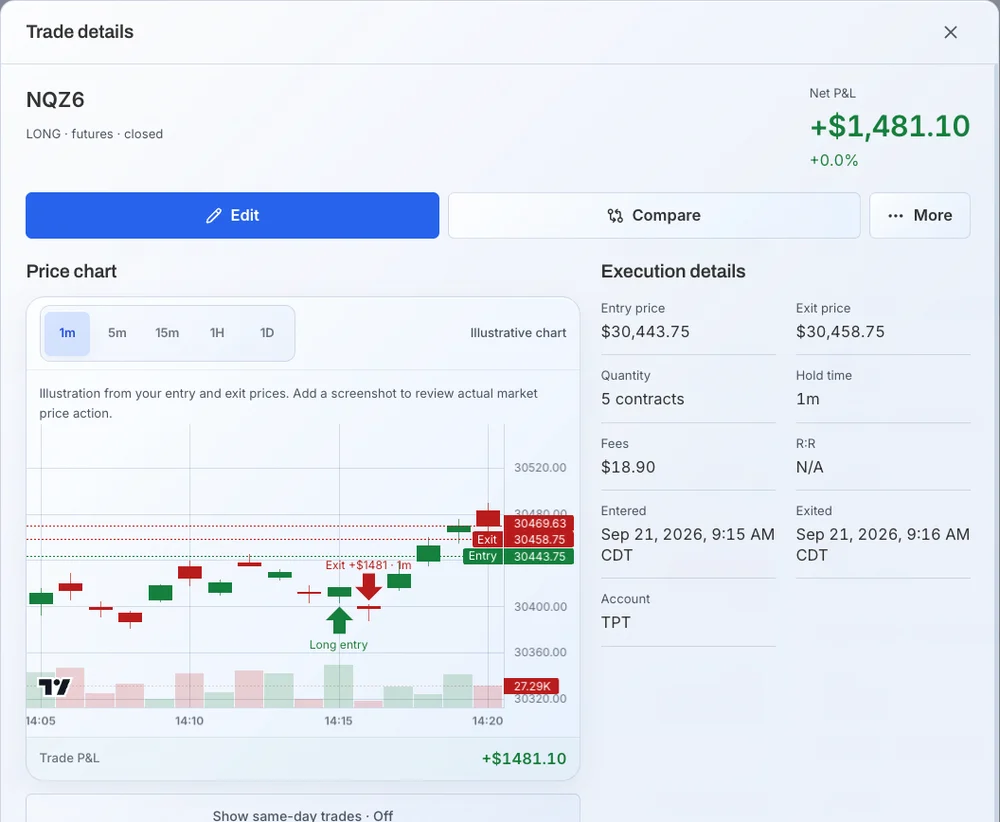Image resolution: width=1000 pixels, height=822 pixels.
Task: Open the Compare trades button
Action: [654, 216]
